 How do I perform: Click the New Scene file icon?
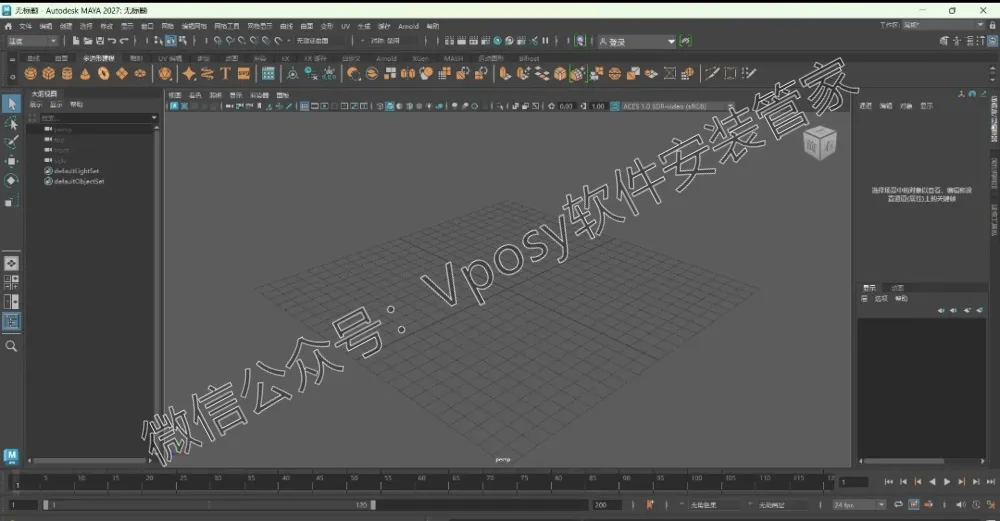click(x=76, y=41)
